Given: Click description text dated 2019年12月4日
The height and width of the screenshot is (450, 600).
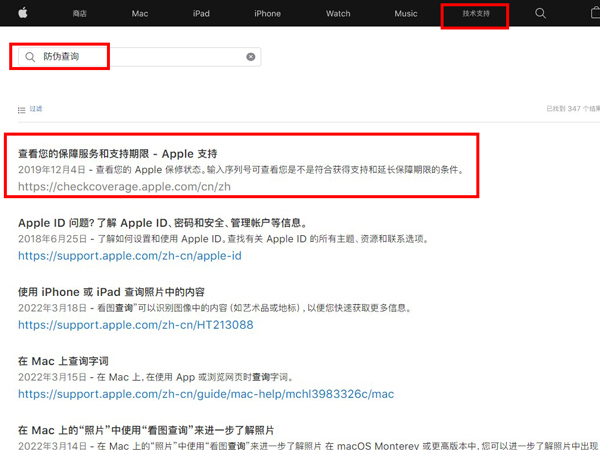Looking at the screenshot, I should point(241,170).
